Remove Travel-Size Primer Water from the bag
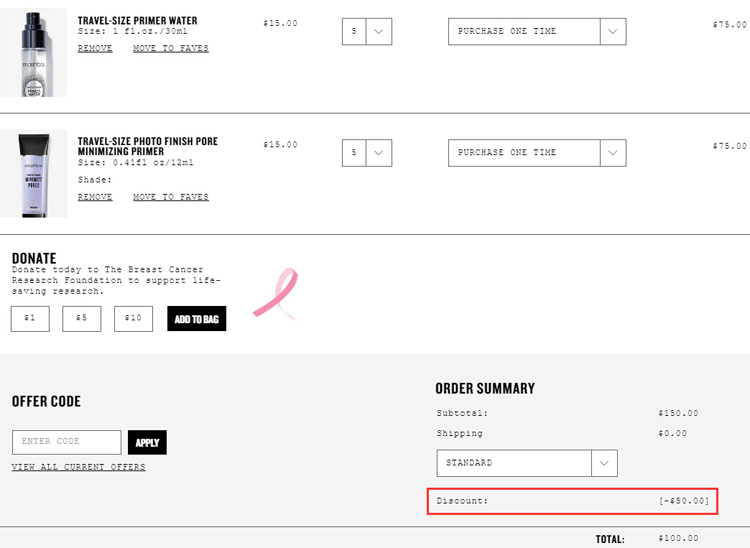This screenshot has height=548, width=750. [x=95, y=48]
